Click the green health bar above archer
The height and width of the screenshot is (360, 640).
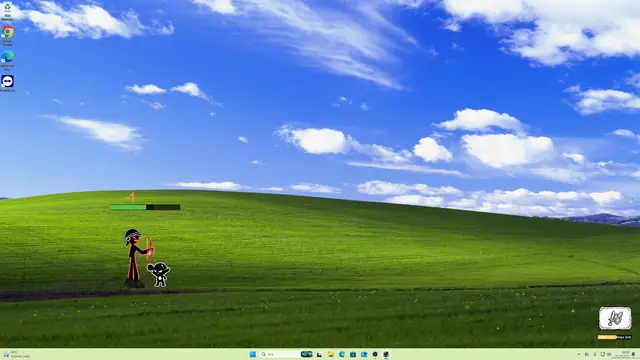(x=145, y=207)
